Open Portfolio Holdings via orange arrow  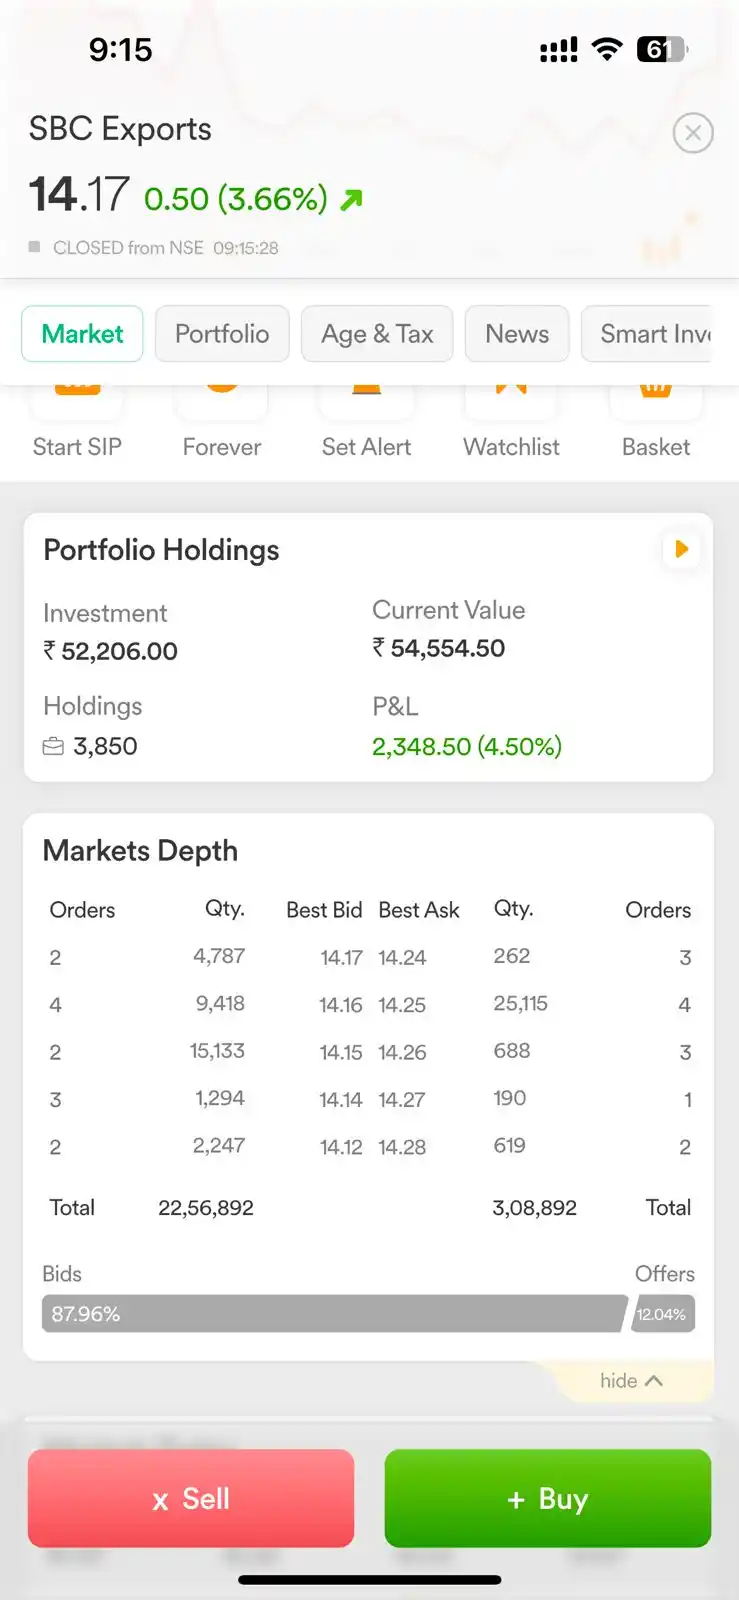pyautogui.click(x=682, y=549)
